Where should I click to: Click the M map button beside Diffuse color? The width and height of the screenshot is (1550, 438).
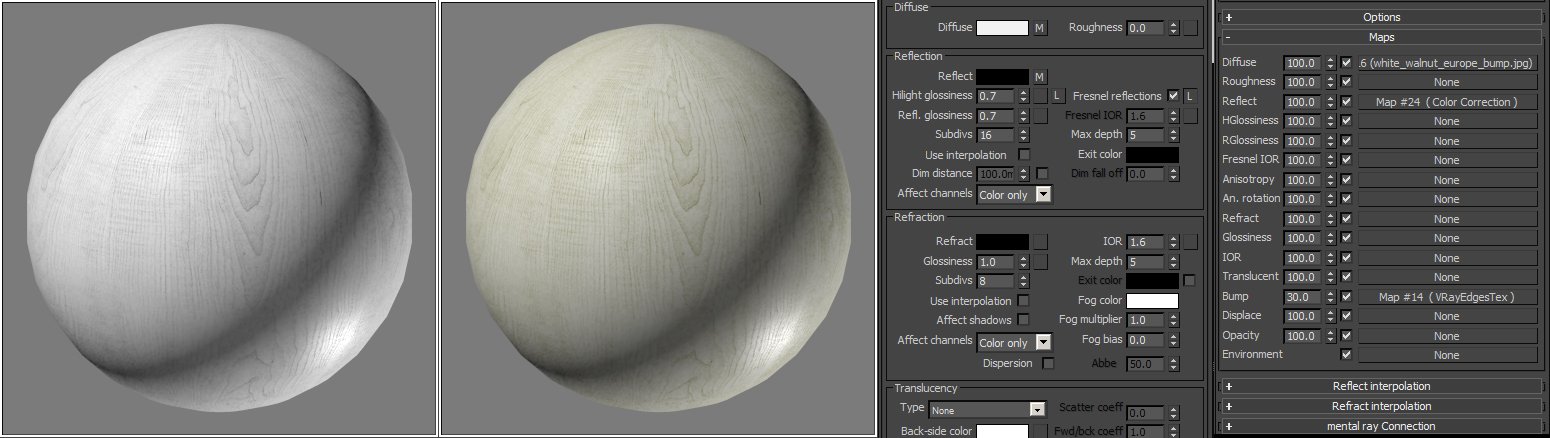tap(1040, 28)
